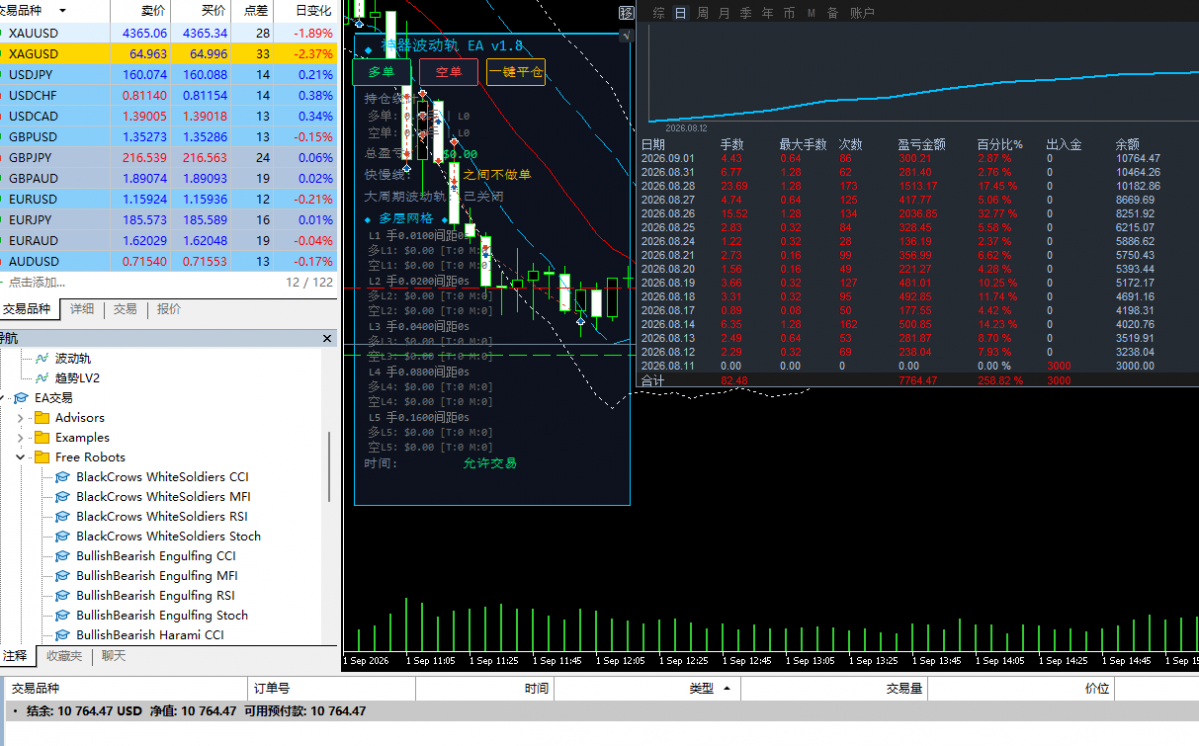Image resolution: width=1199 pixels, height=746 pixels.
Task: Expand the Examples folder
Action: pos(21,438)
